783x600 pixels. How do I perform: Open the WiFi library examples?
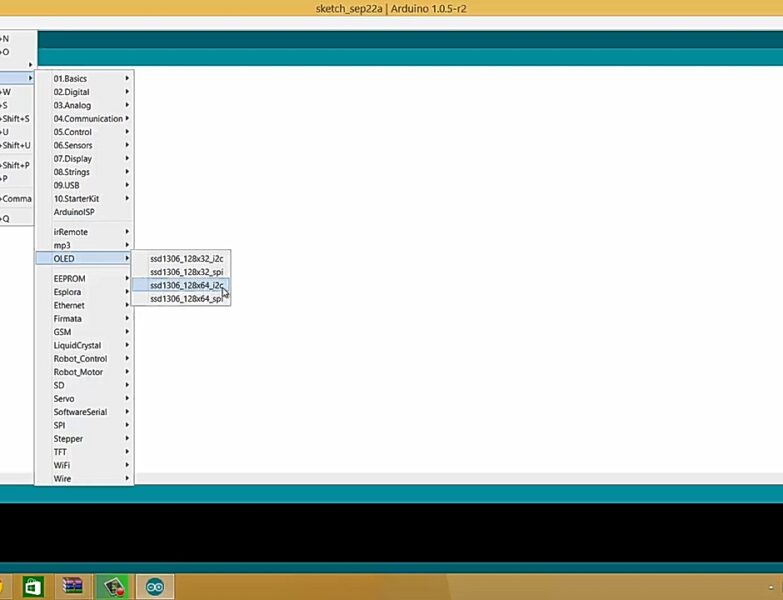(x=84, y=465)
